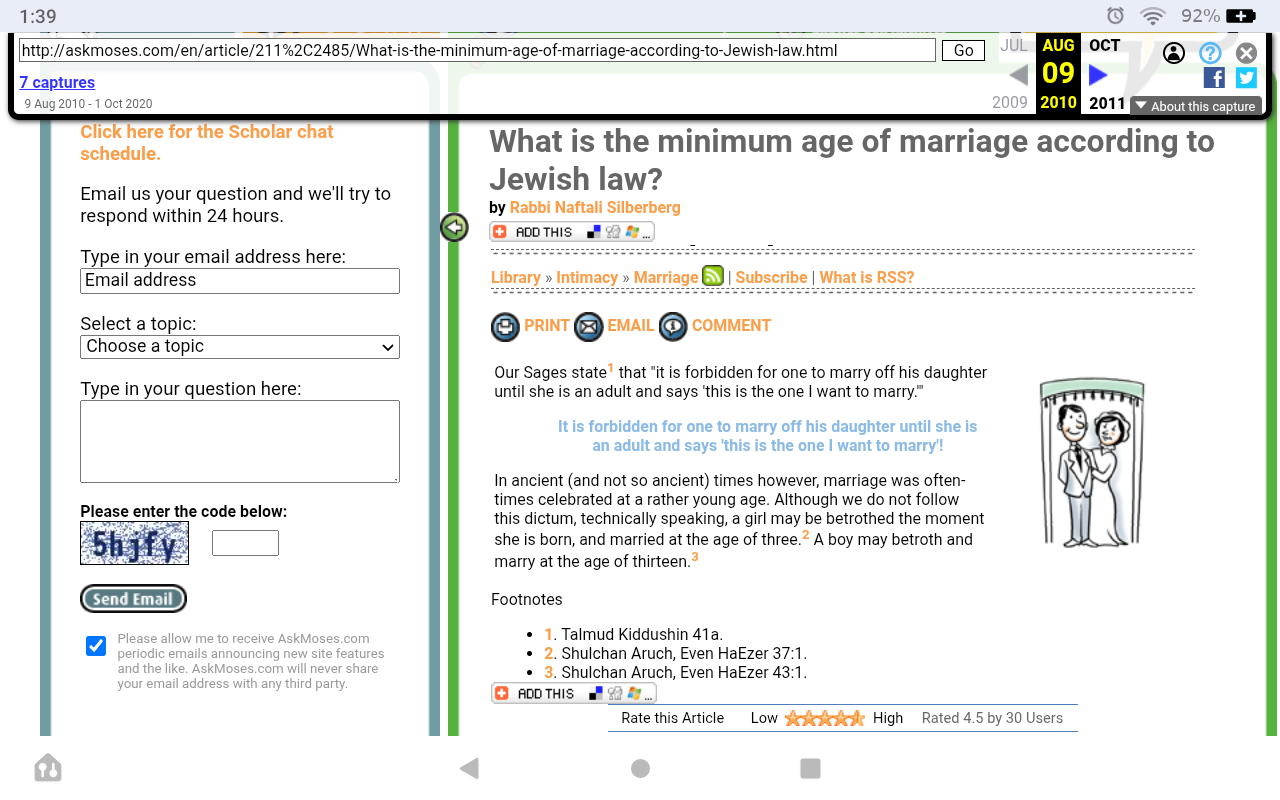Click the PRINT link text
This screenshot has height=800, width=1280.
point(547,326)
